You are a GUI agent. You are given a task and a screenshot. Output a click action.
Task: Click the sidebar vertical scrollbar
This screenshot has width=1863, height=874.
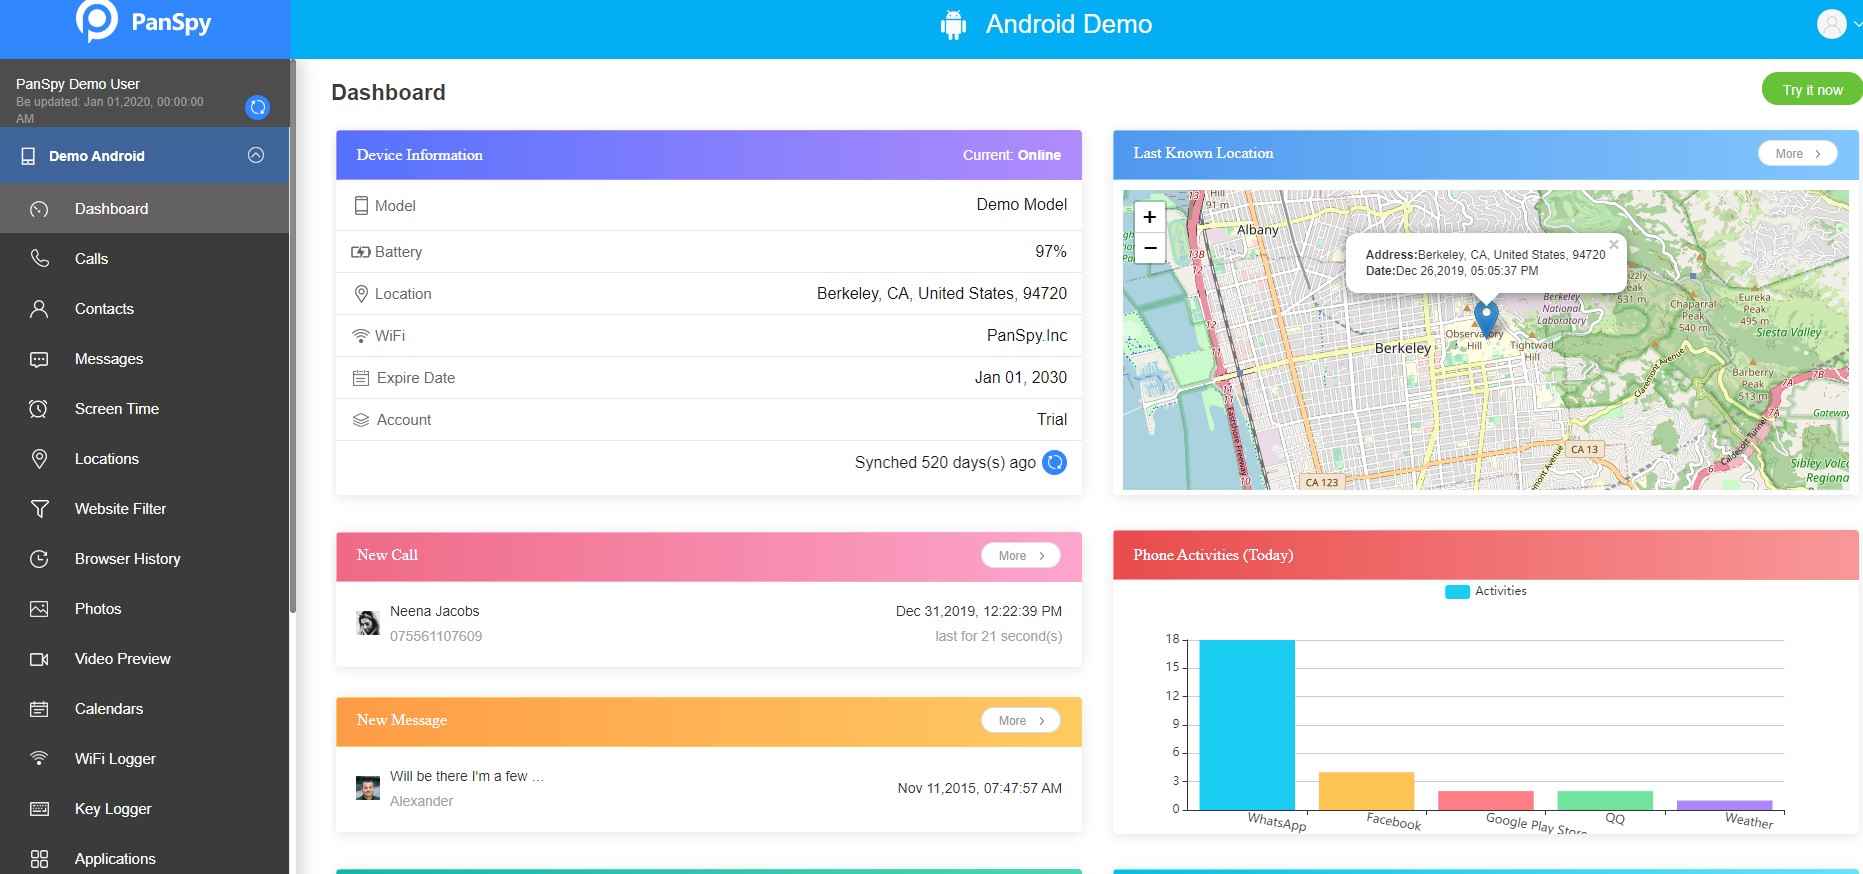pos(293,336)
